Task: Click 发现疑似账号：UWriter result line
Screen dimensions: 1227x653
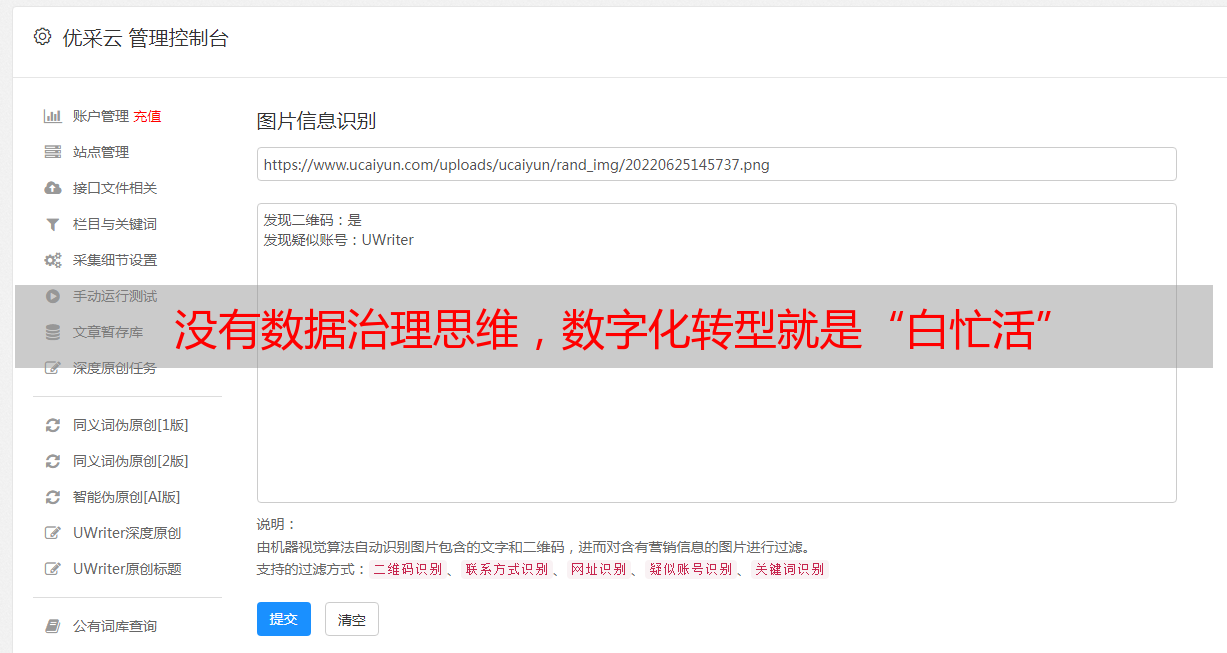Action: pyautogui.click(x=338, y=240)
